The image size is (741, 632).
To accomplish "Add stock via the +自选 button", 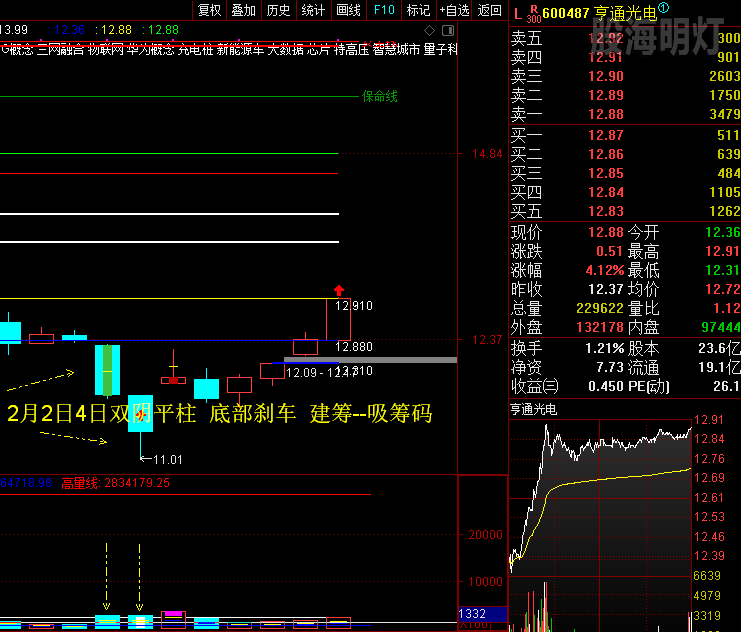I will (x=454, y=10).
